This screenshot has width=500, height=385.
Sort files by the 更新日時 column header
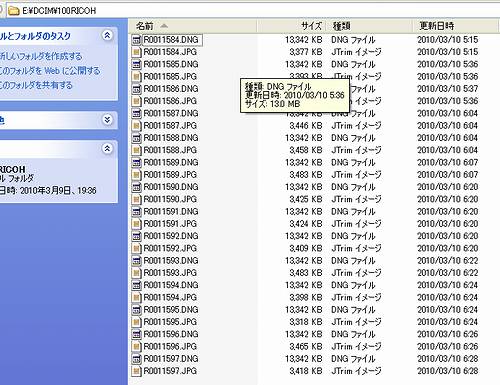point(455,26)
